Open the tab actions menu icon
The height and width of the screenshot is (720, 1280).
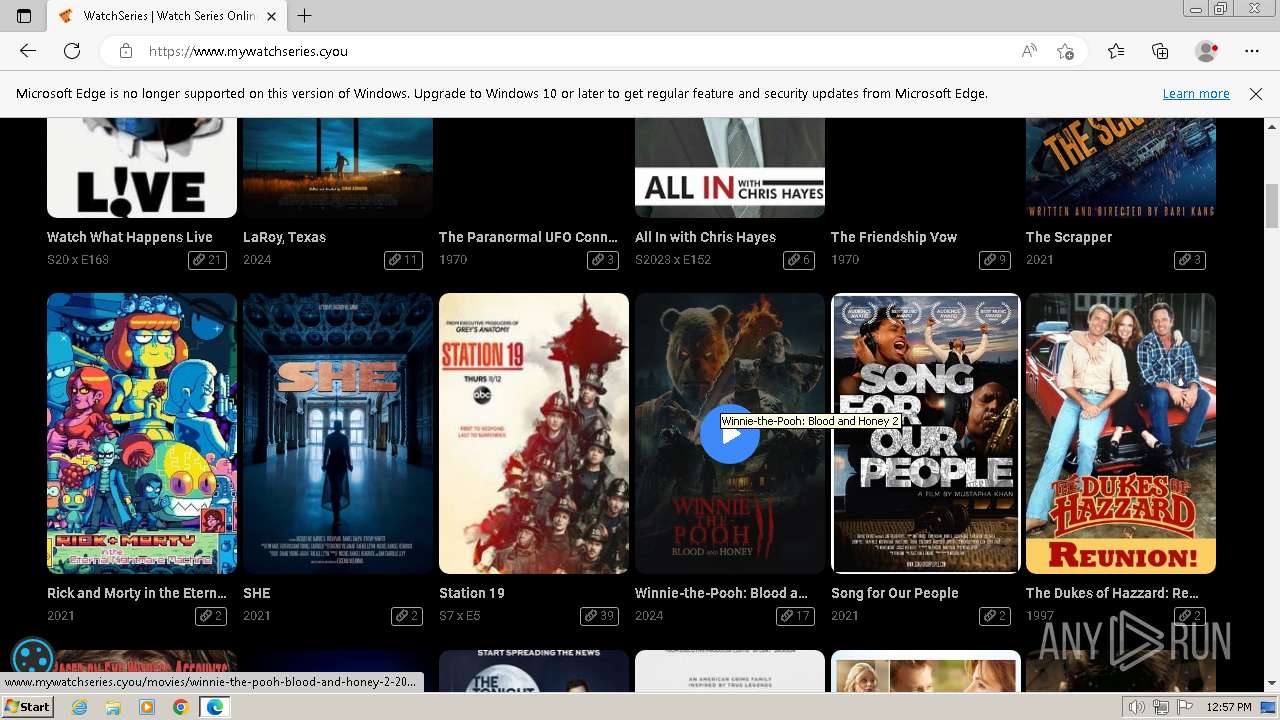[24, 16]
